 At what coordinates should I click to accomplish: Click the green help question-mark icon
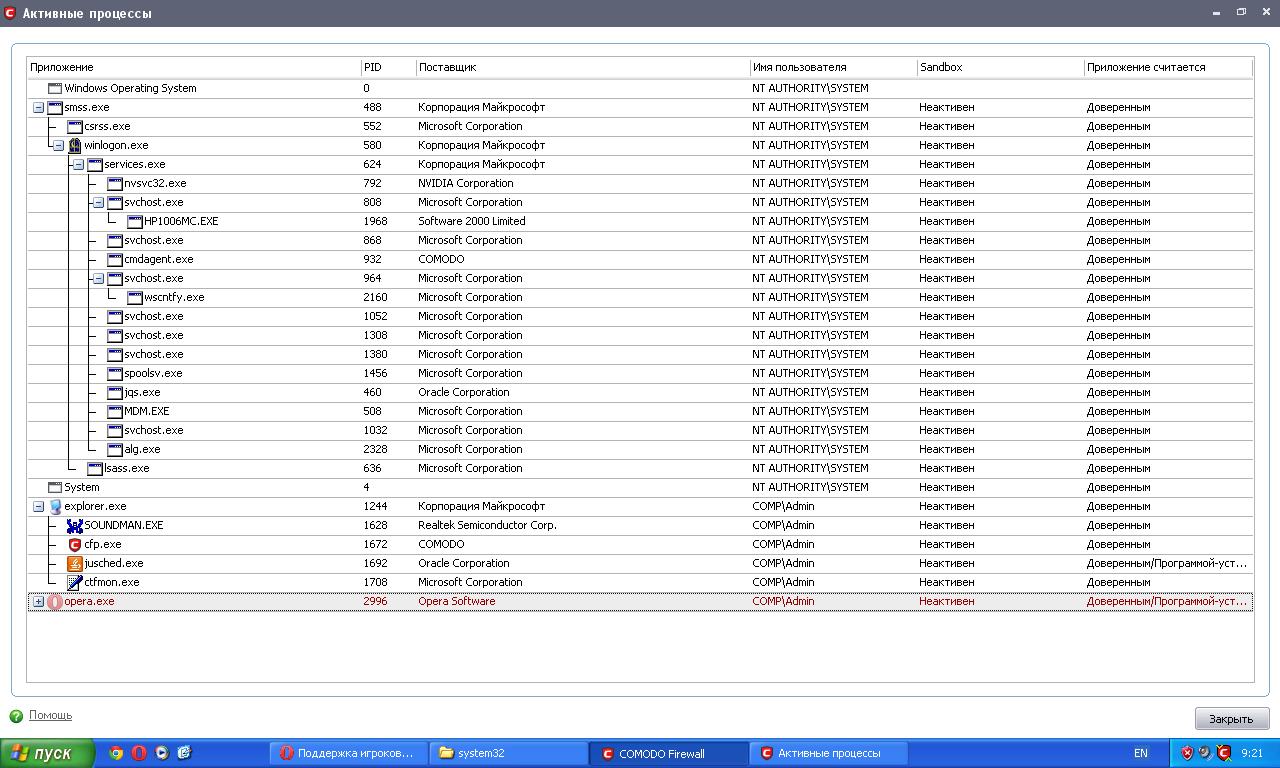16,716
